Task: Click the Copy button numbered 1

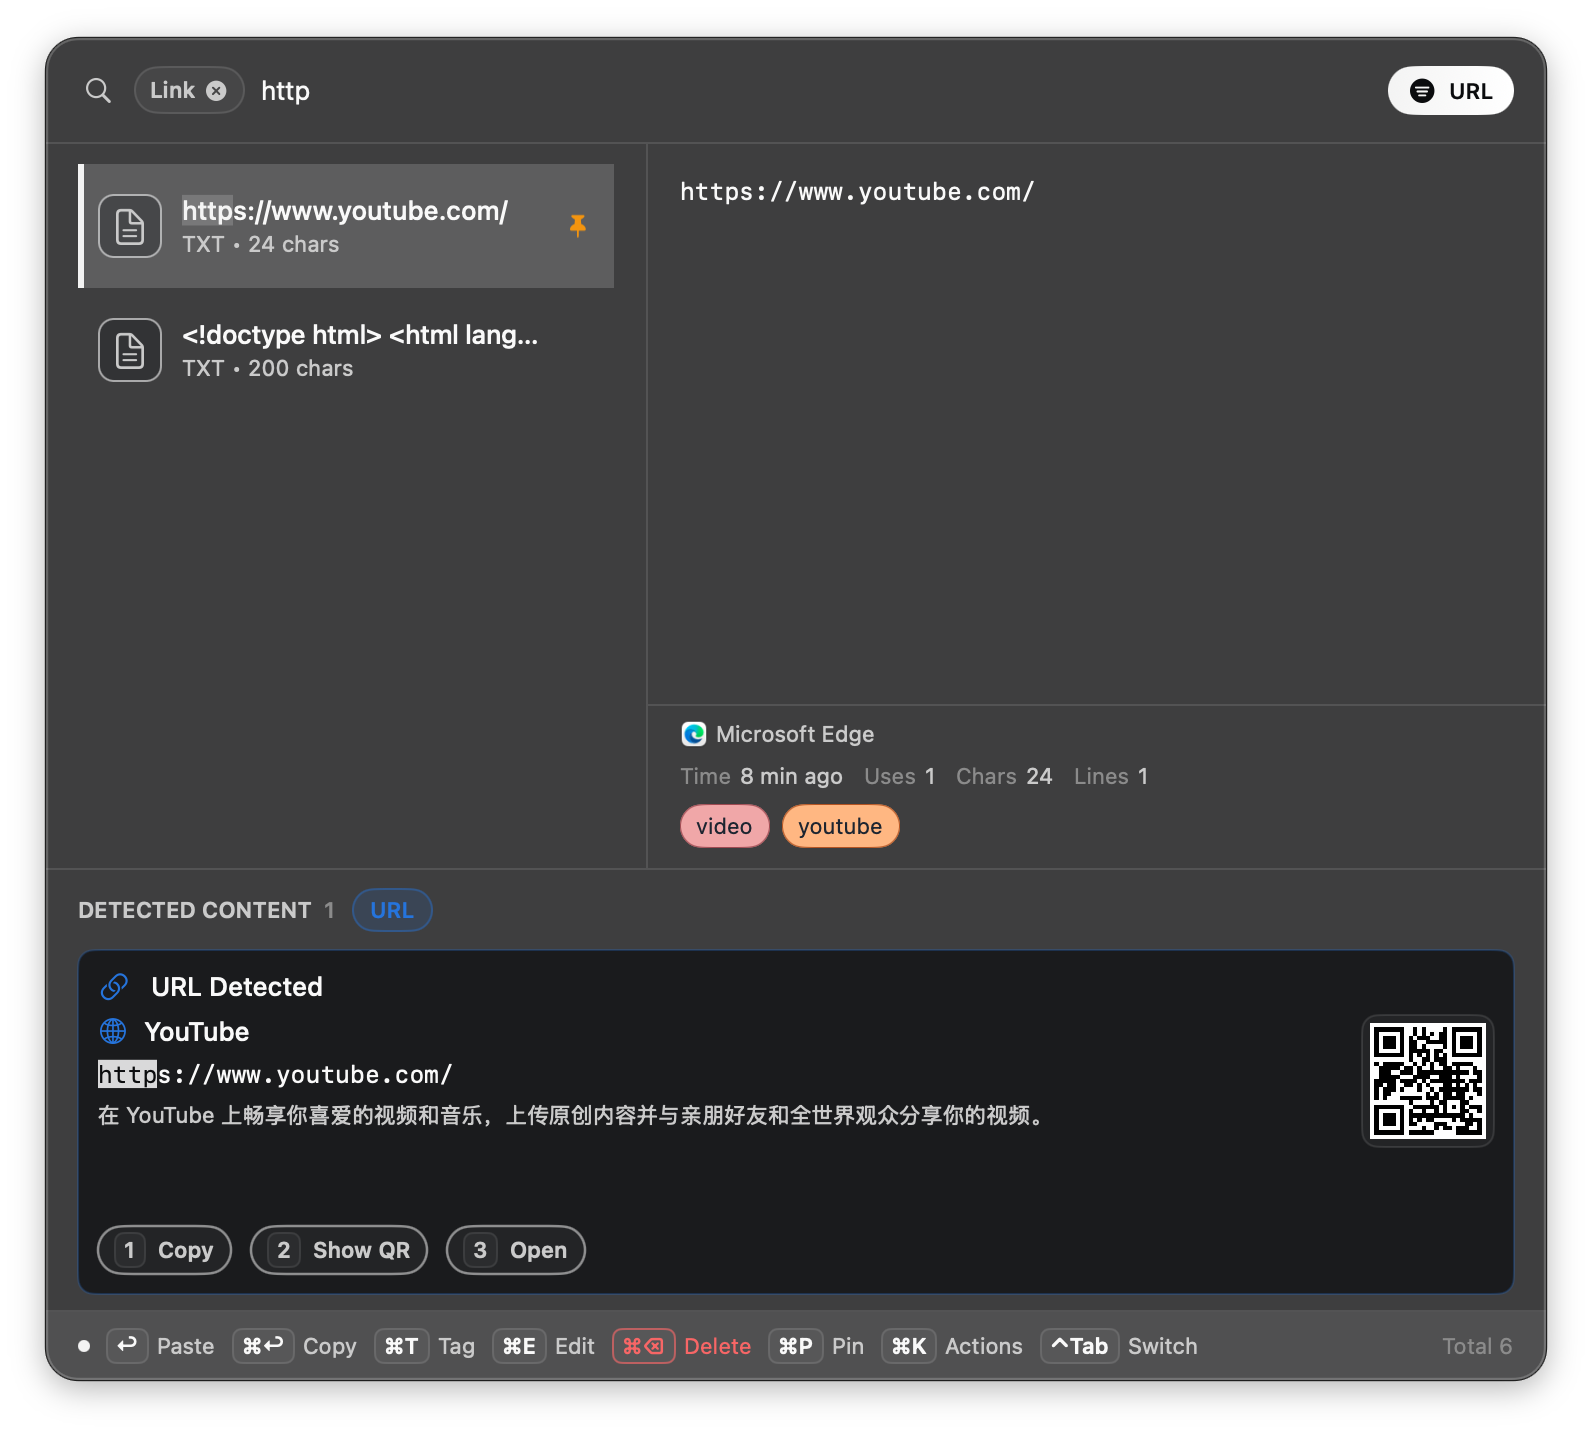Action: coord(165,1250)
